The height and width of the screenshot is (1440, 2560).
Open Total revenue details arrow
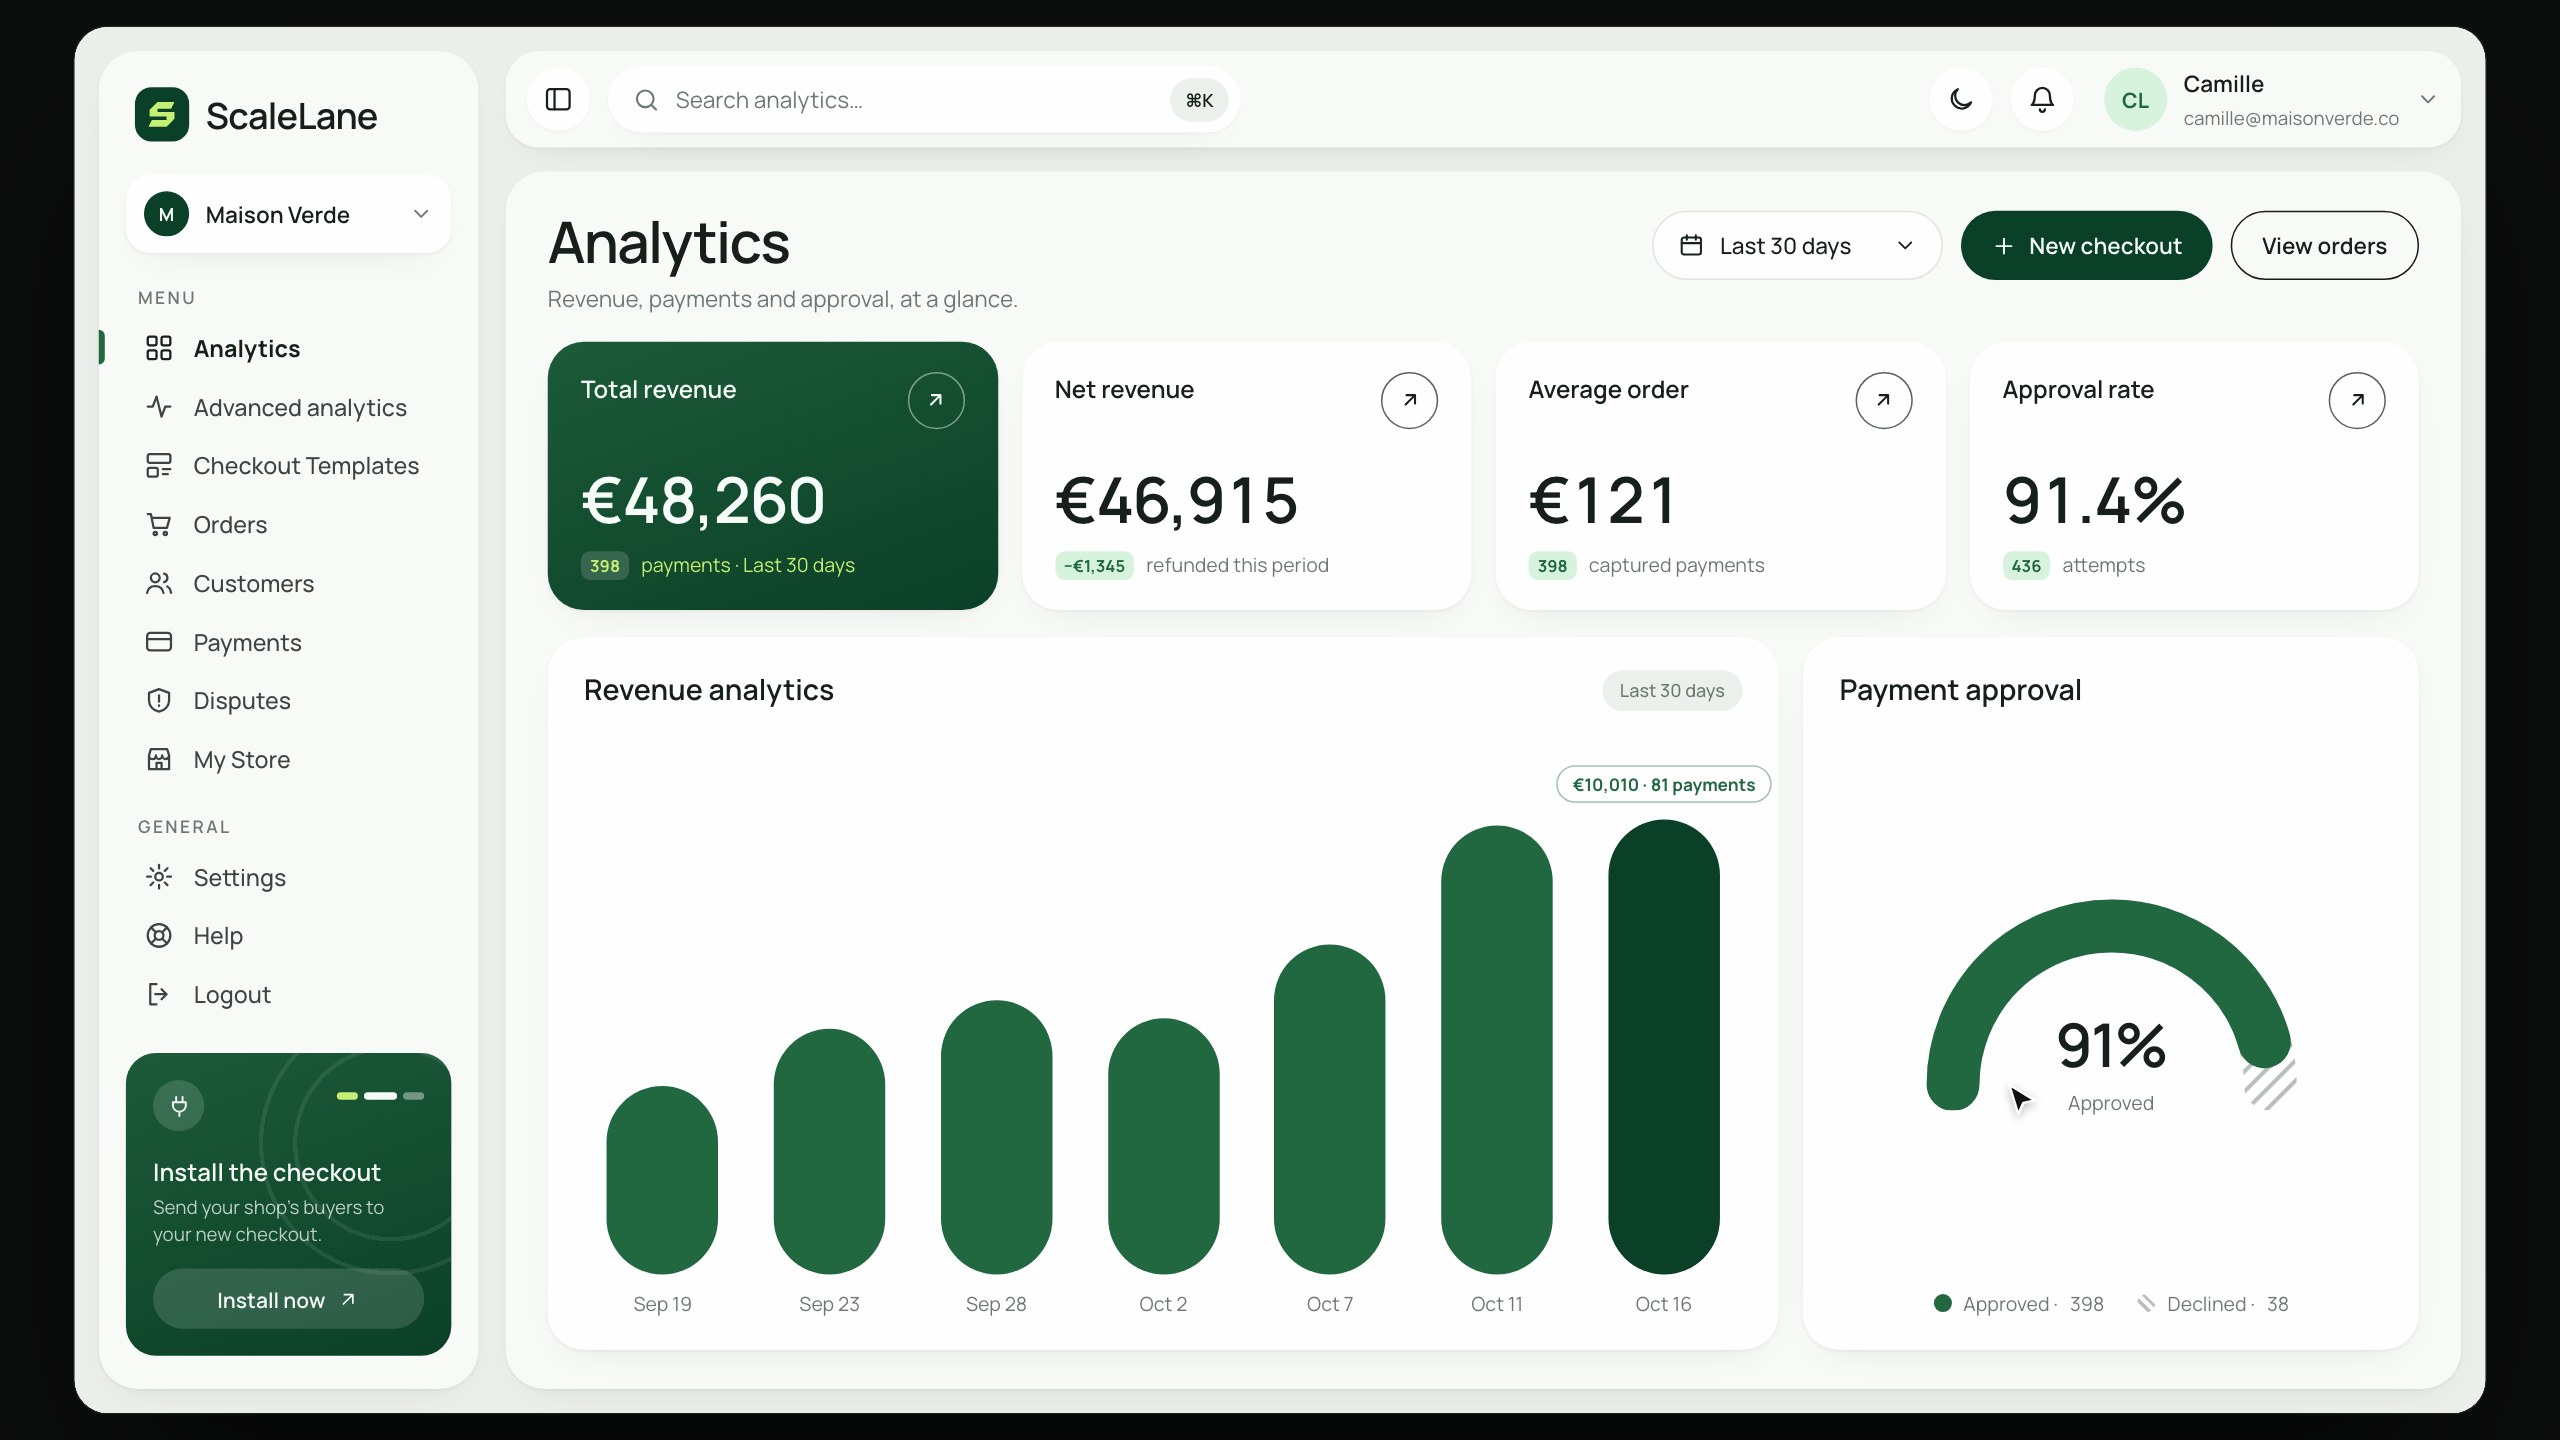tap(936, 400)
